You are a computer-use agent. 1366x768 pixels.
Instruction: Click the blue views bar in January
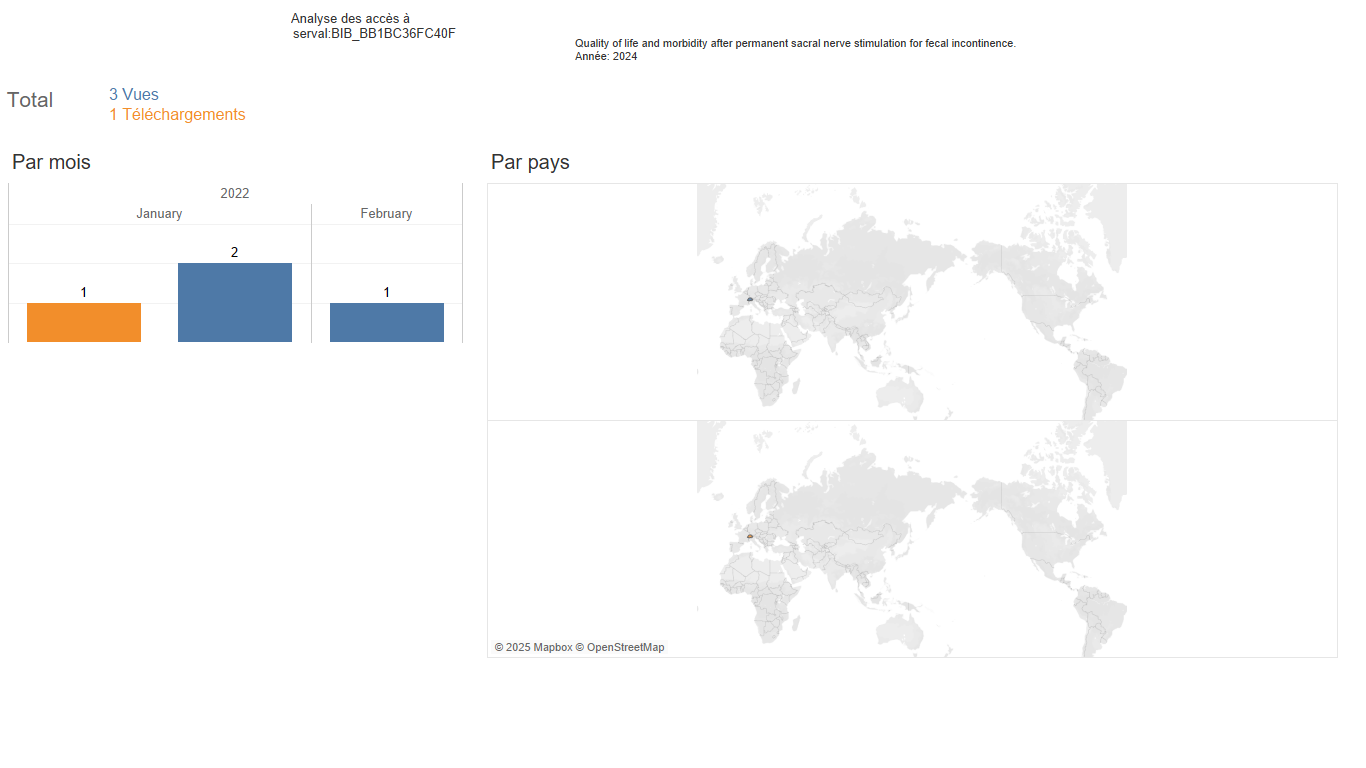[235, 302]
